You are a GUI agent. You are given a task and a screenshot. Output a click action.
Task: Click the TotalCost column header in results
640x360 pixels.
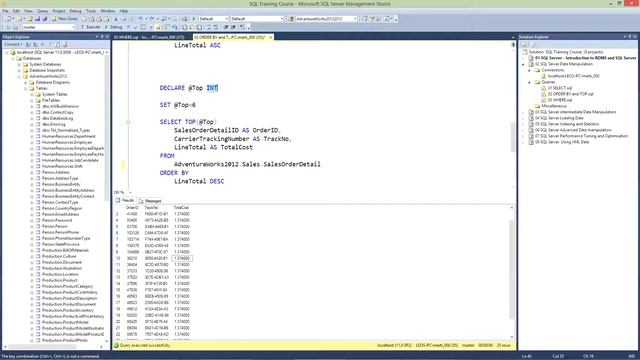click(181, 208)
